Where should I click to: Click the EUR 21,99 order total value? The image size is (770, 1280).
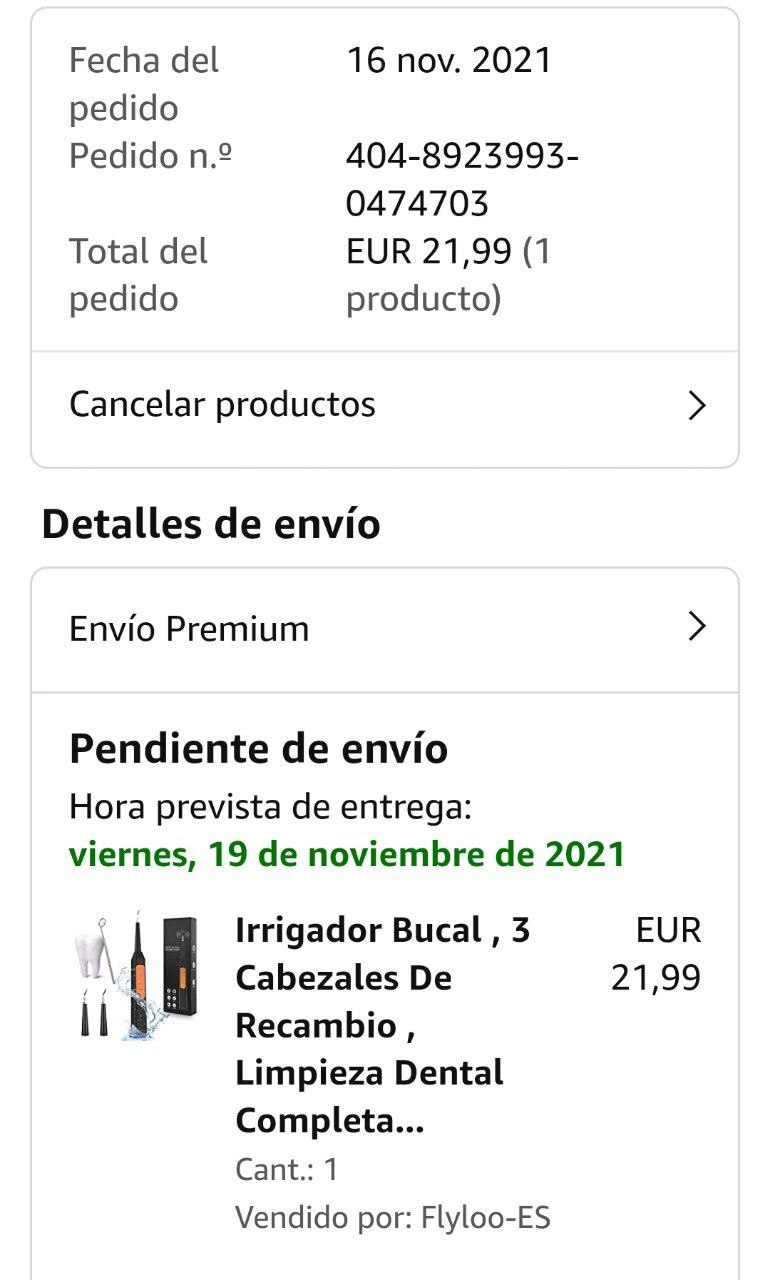pyautogui.click(x=429, y=252)
